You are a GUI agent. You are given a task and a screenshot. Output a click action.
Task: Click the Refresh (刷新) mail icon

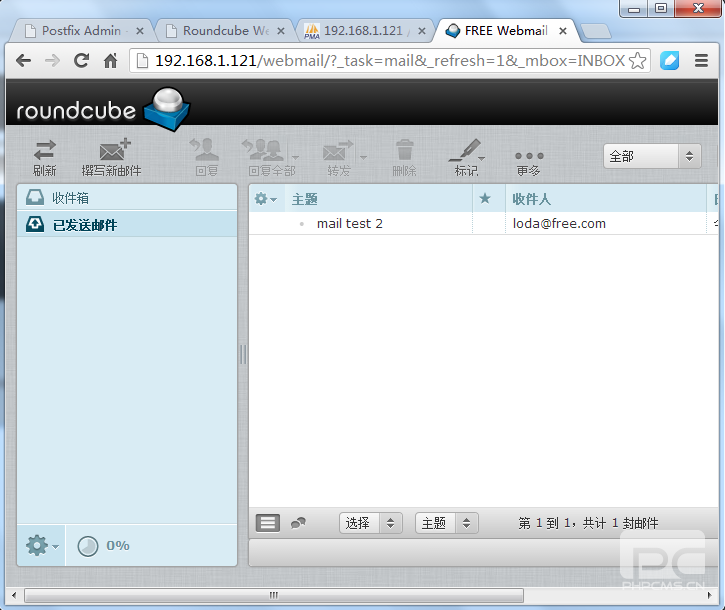coord(45,158)
